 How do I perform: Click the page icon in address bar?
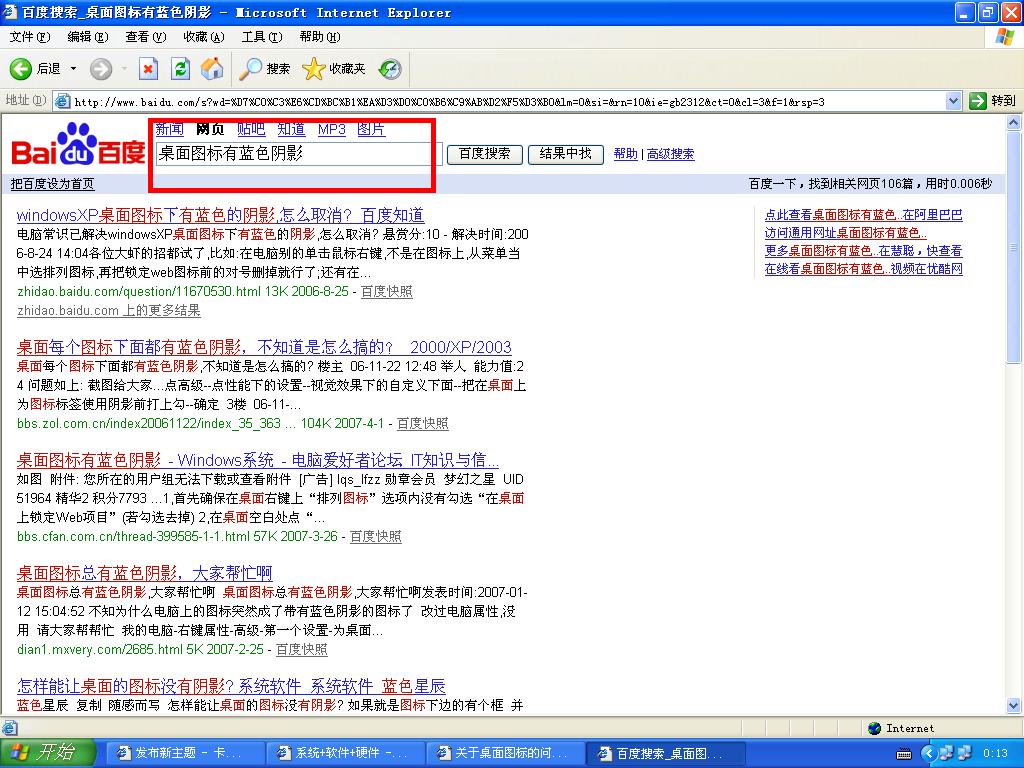(63, 101)
